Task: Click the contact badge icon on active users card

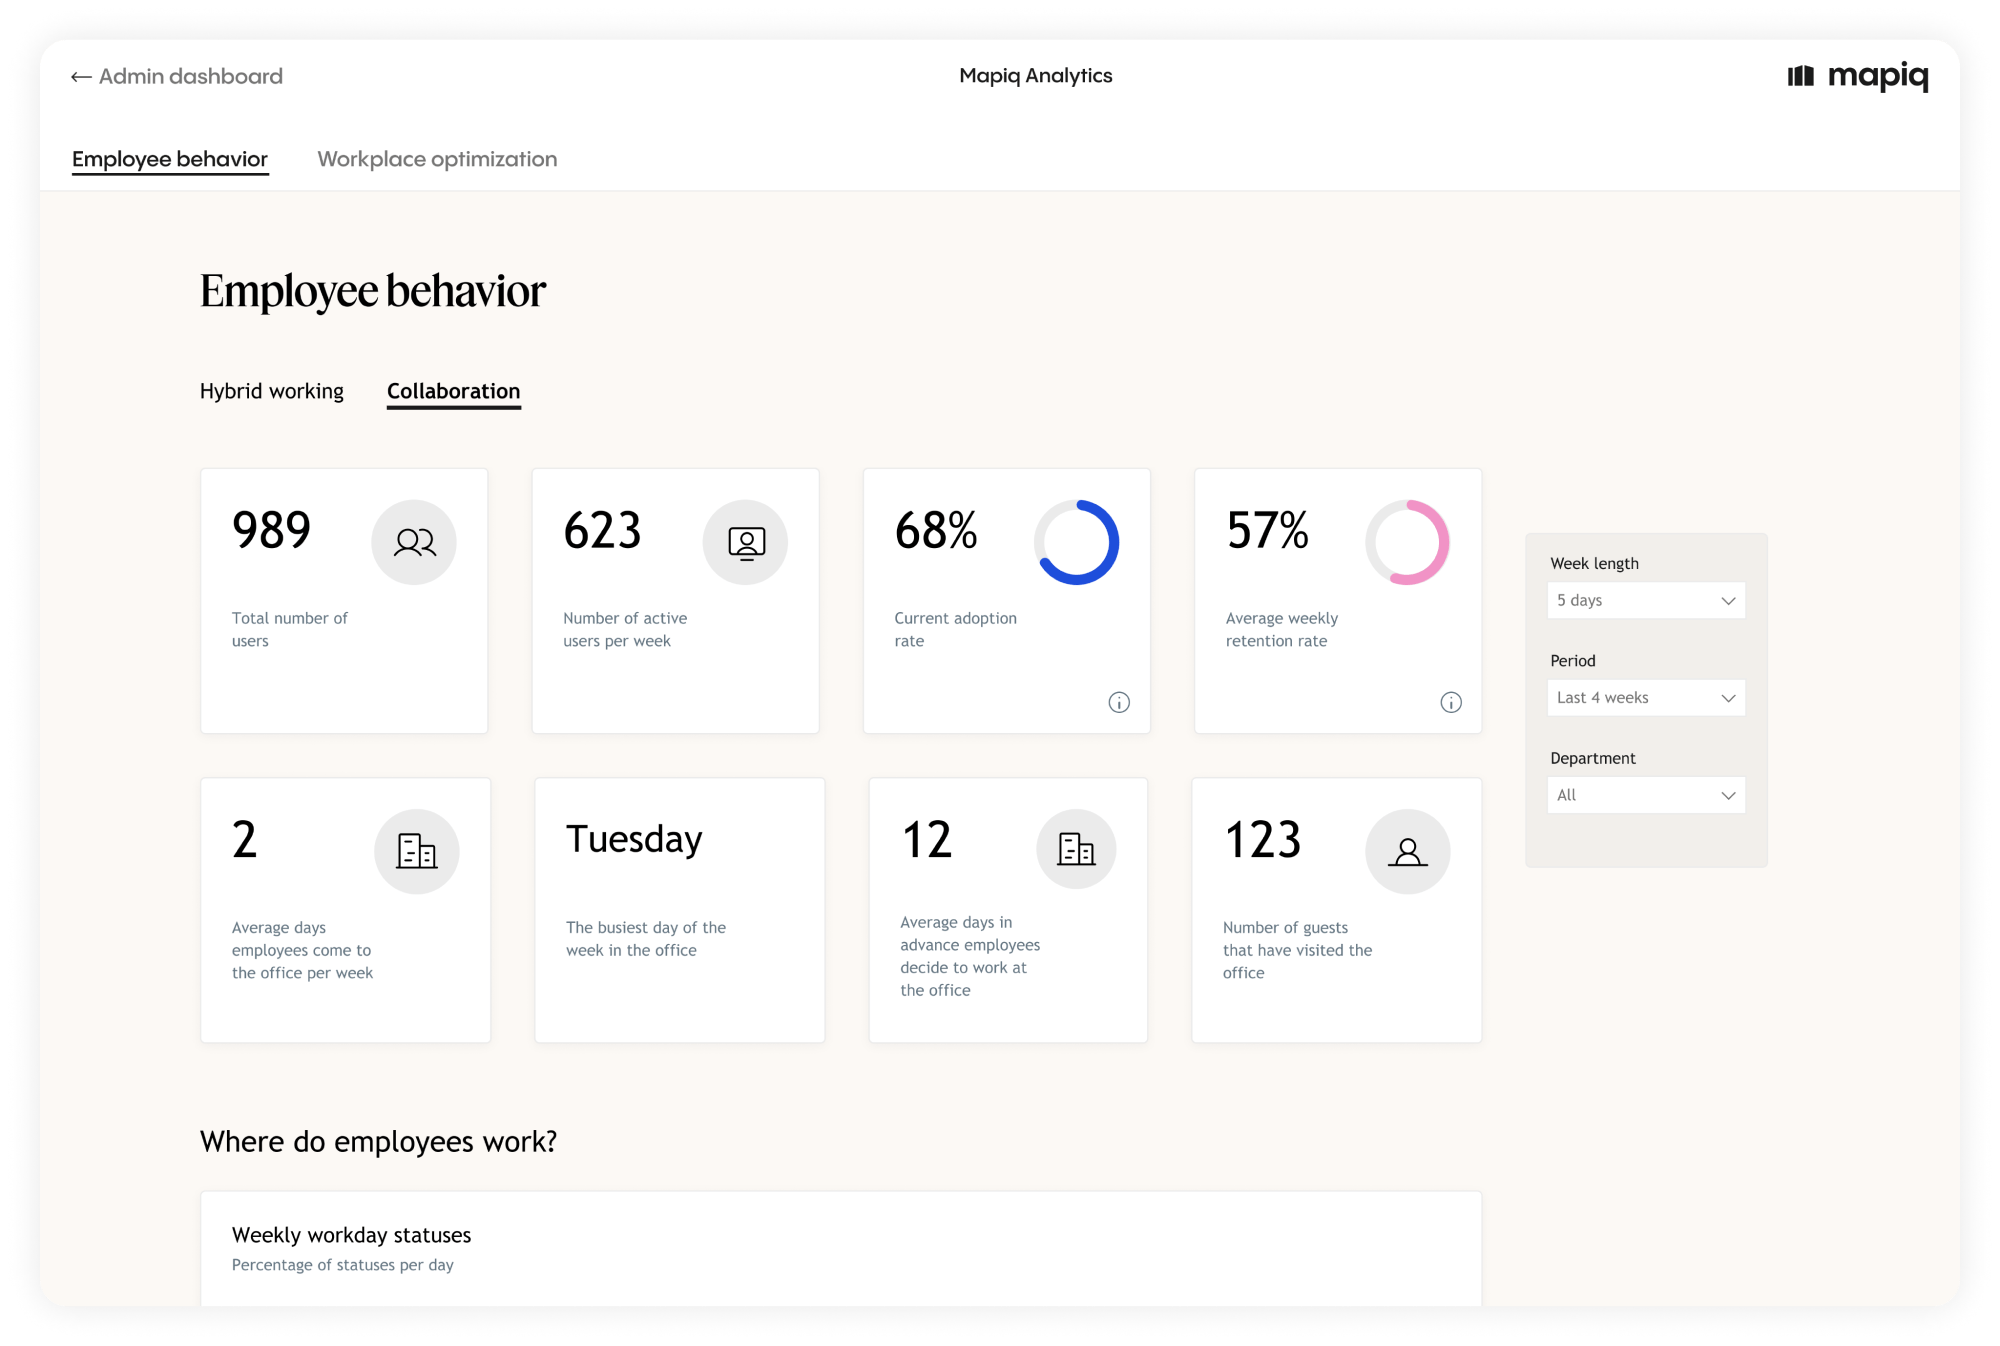Action: coord(745,541)
